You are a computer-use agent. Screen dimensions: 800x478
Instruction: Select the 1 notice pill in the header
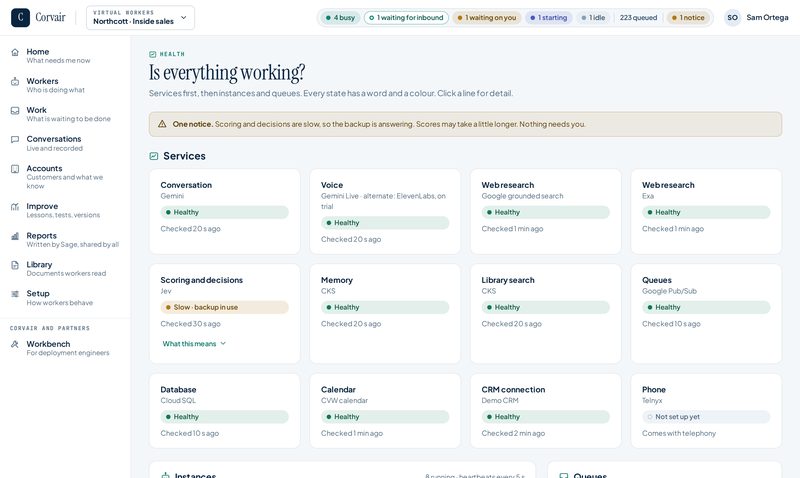(688, 18)
